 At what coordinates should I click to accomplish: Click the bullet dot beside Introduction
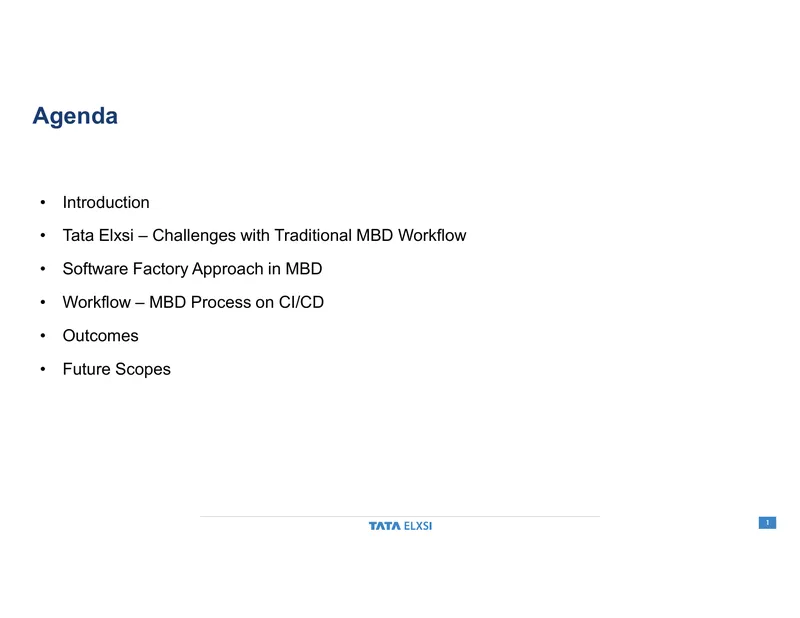tap(43, 203)
